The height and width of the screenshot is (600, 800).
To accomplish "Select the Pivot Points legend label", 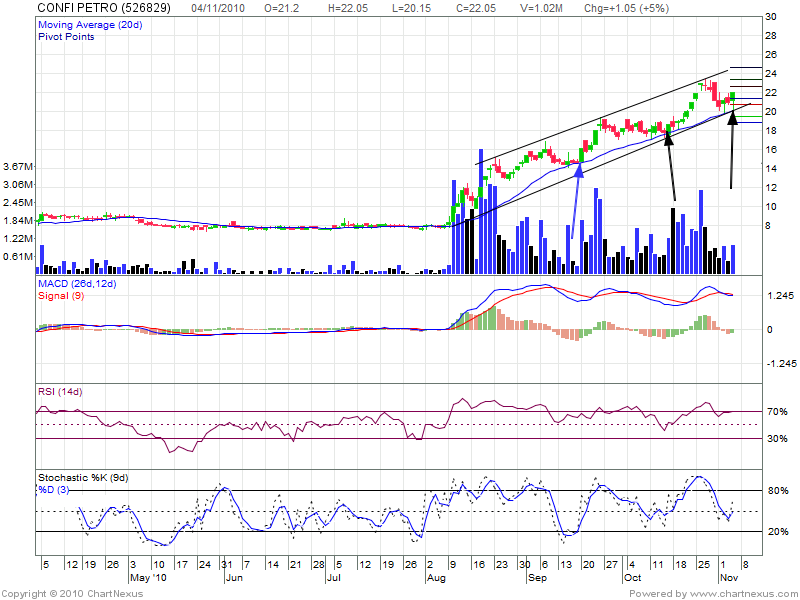I will [66, 35].
